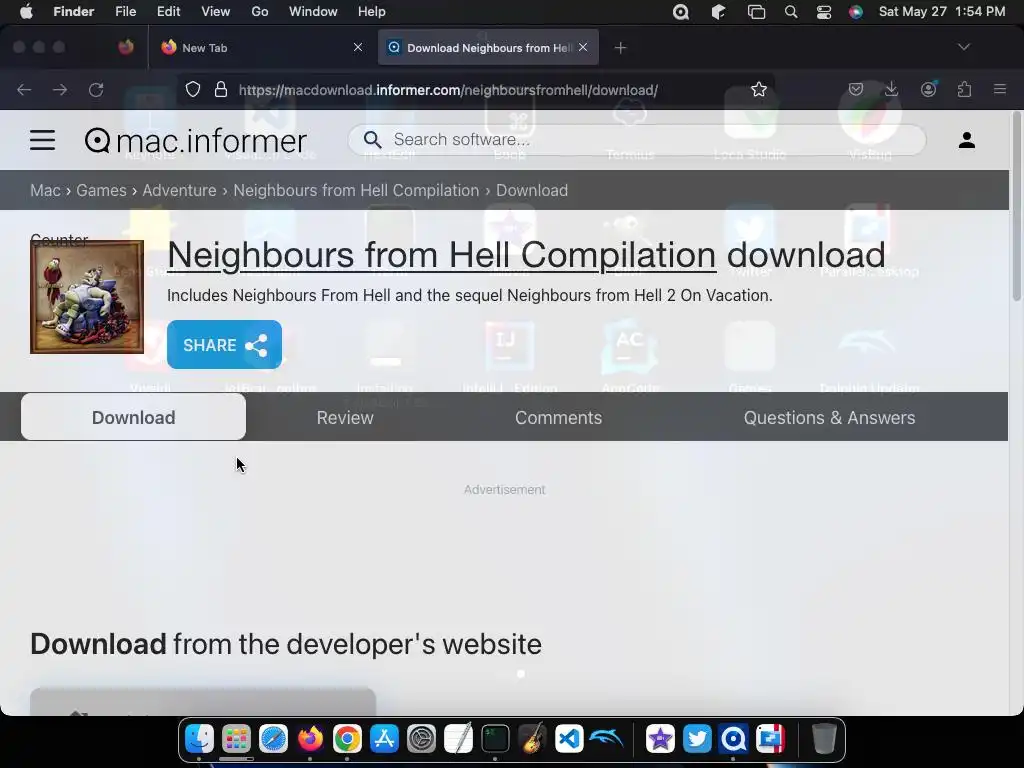Open the Firefox shield tracking protection icon
This screenshot has height=768, width=1024.
(193, 89)
